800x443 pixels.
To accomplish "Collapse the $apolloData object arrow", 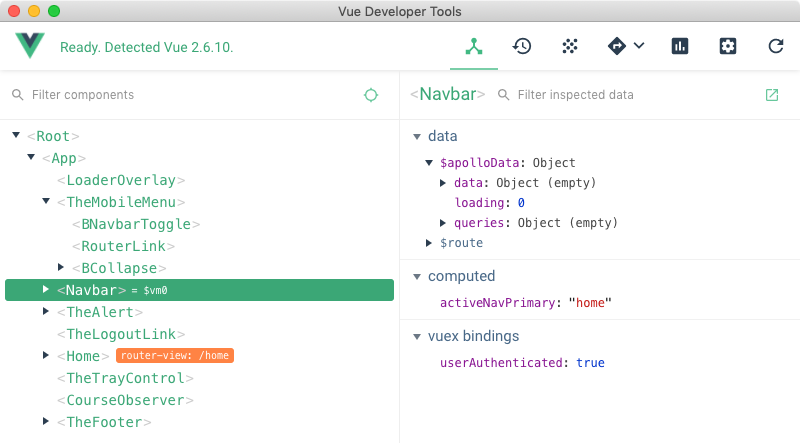I will [429, 163].
